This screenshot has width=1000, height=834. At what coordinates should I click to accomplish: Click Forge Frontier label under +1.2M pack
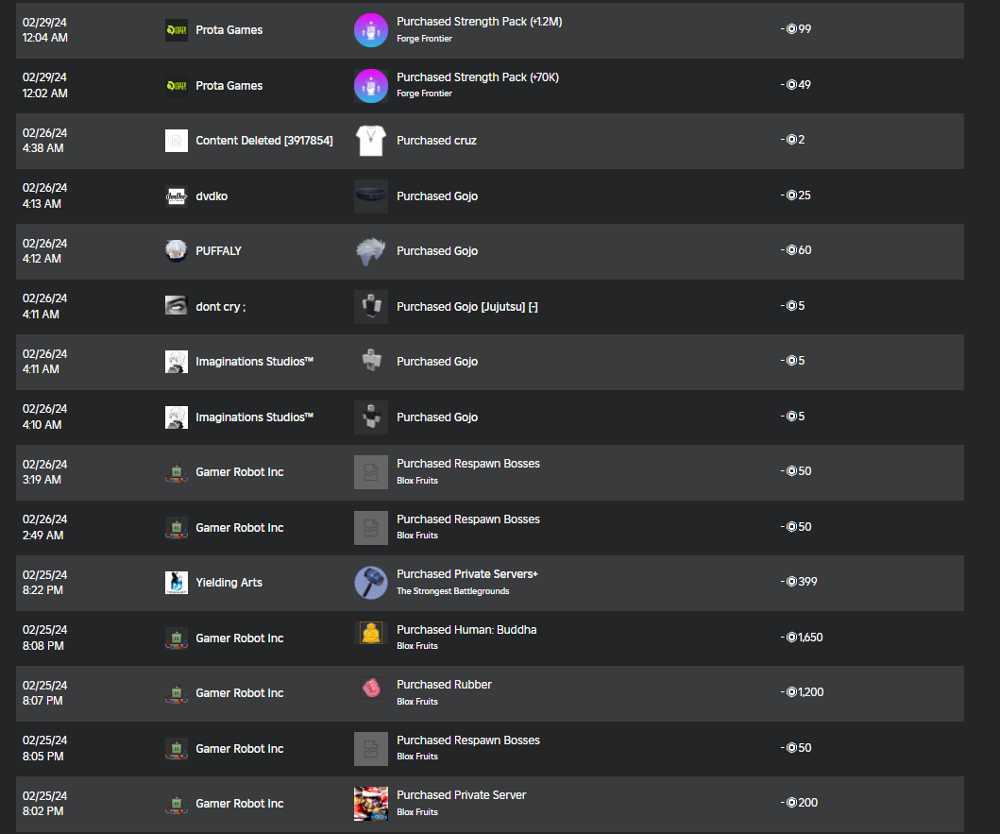click(x=424, y=38)
